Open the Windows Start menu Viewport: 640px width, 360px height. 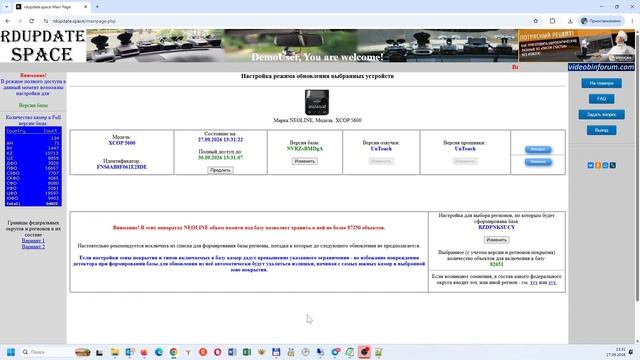click(x=11, y=352)
